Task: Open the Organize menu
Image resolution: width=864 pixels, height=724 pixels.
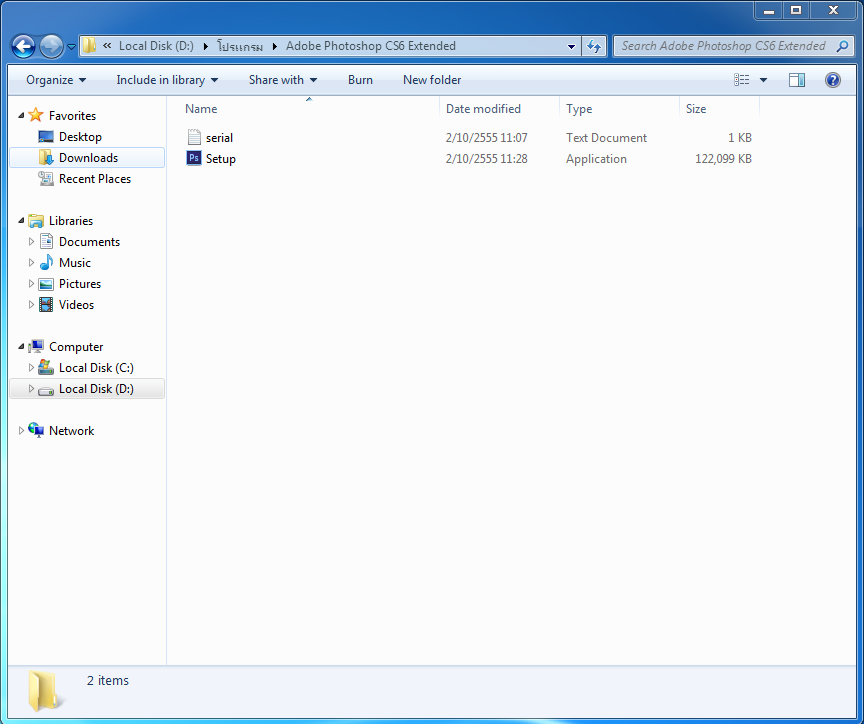Action: click(56, 80)
